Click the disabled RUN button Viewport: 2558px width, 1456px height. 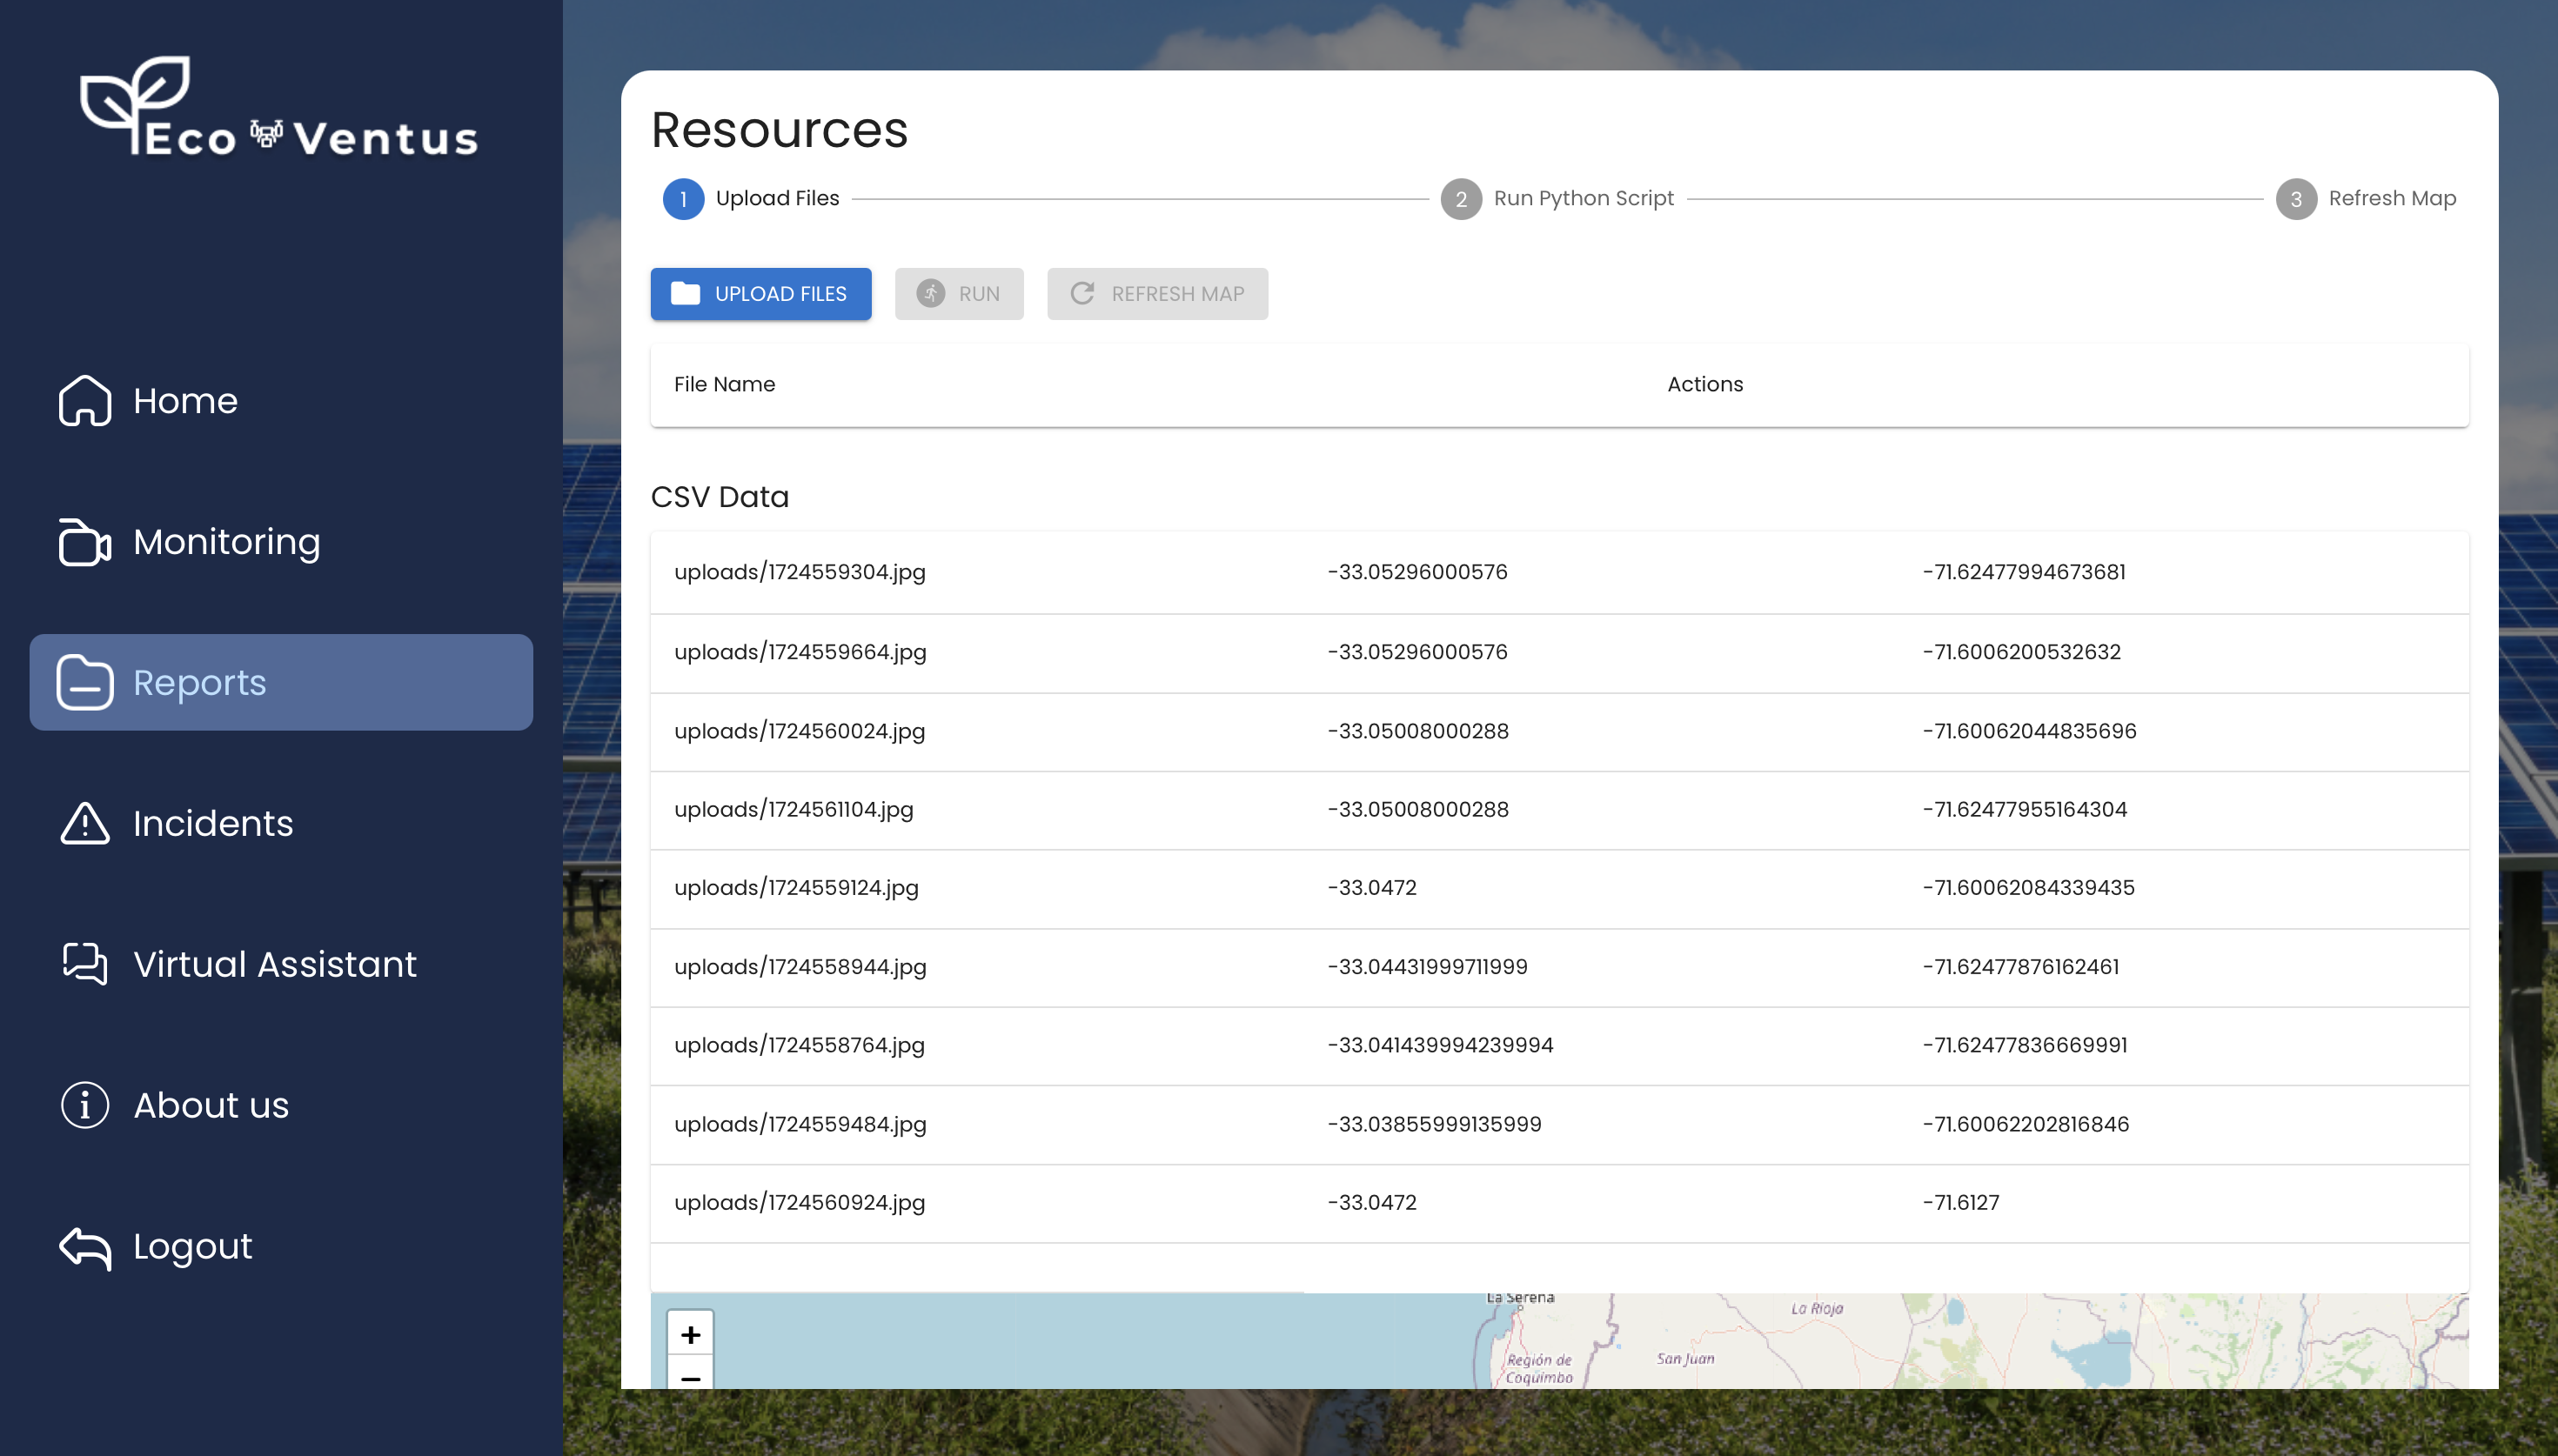[958, 293]
